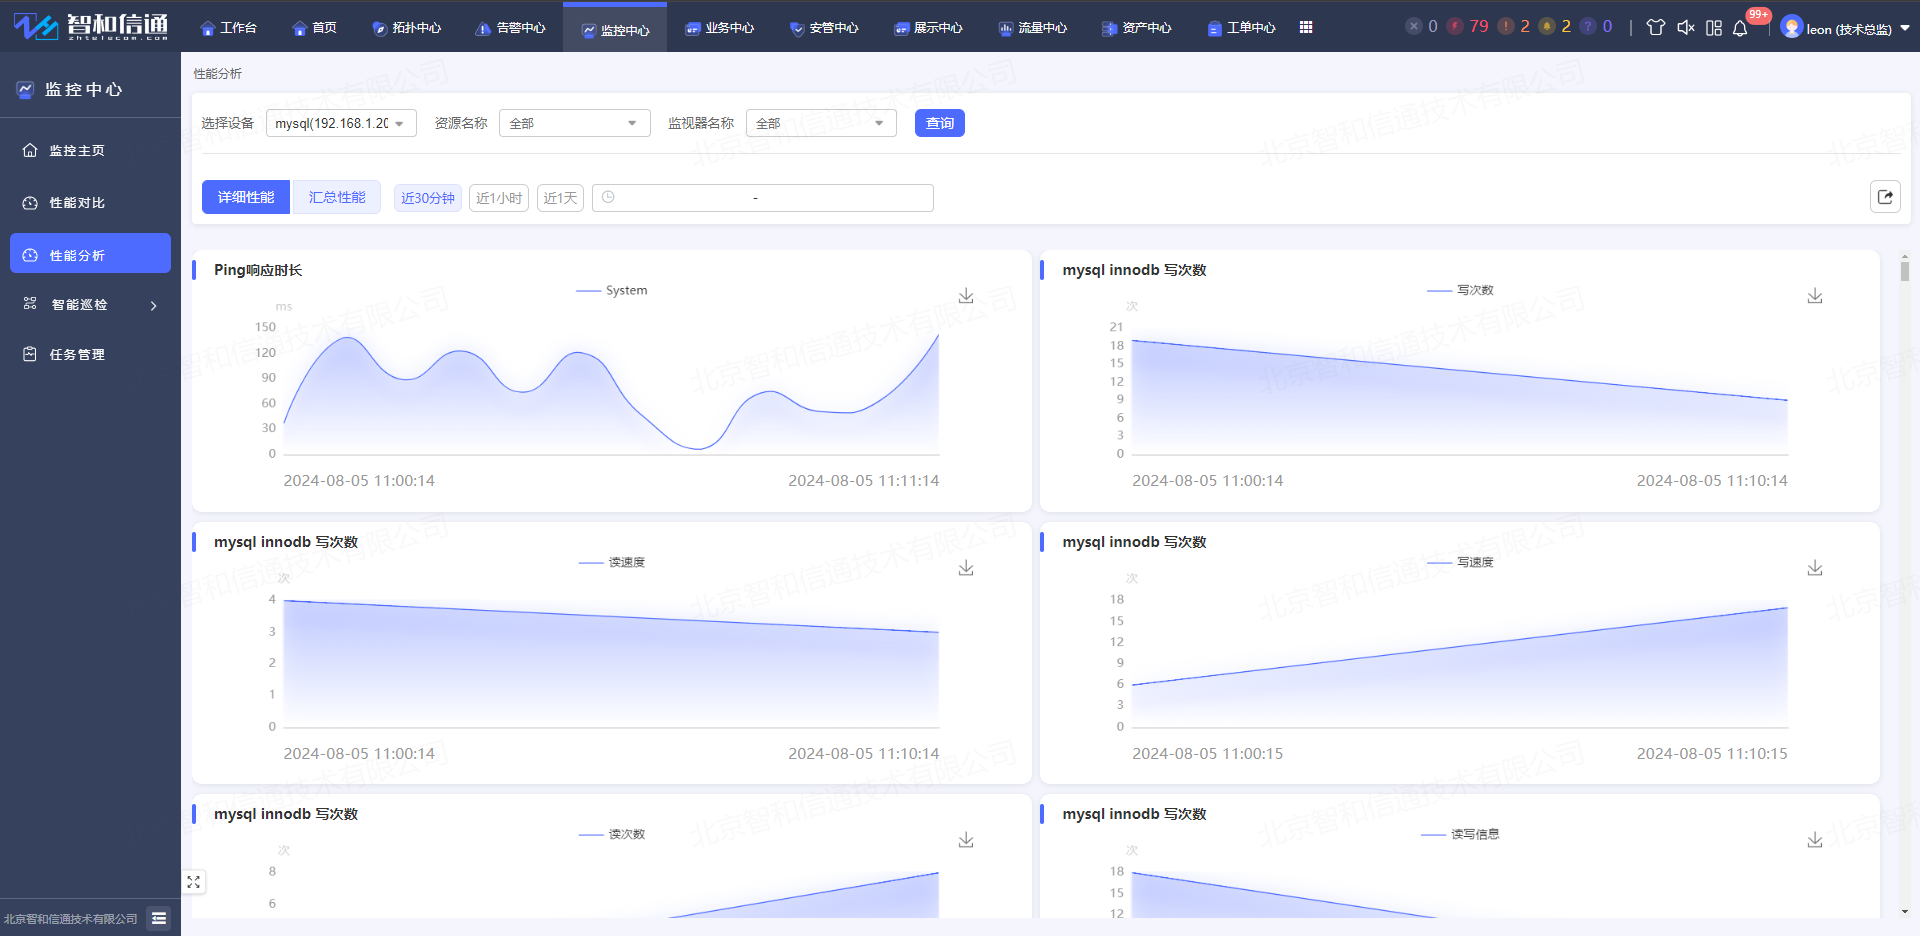Viewport: 1920px width, 936px height.
Task: Click the orange exclamation alarm icon
Action: pyautogui.click(x=1506, y=26)
